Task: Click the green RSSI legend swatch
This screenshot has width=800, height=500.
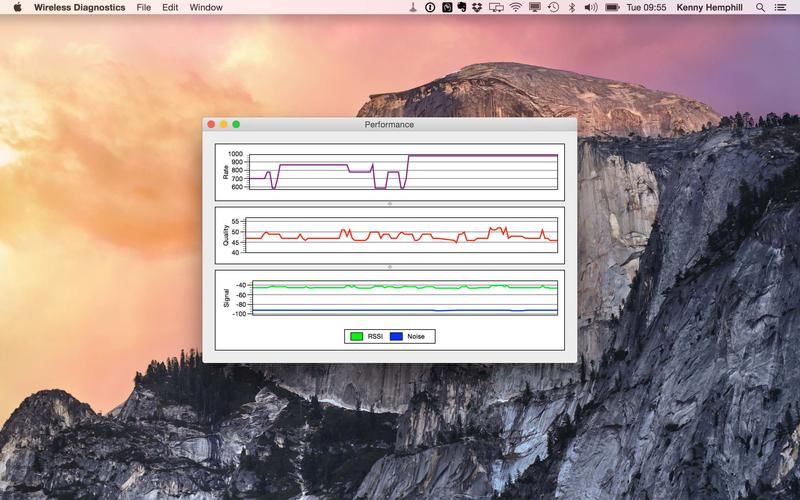Action: 356,336
